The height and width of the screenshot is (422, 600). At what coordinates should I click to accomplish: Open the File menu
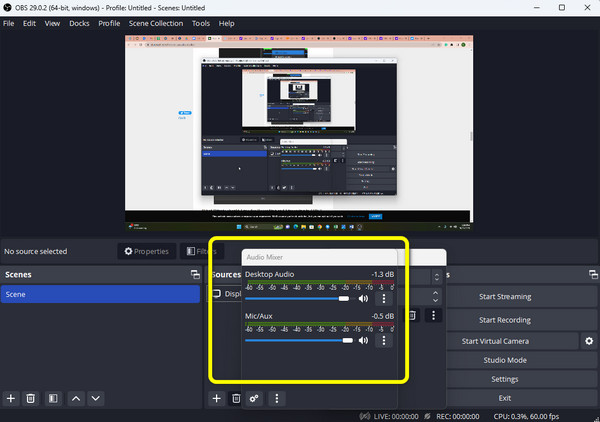(x=8, y=23)
